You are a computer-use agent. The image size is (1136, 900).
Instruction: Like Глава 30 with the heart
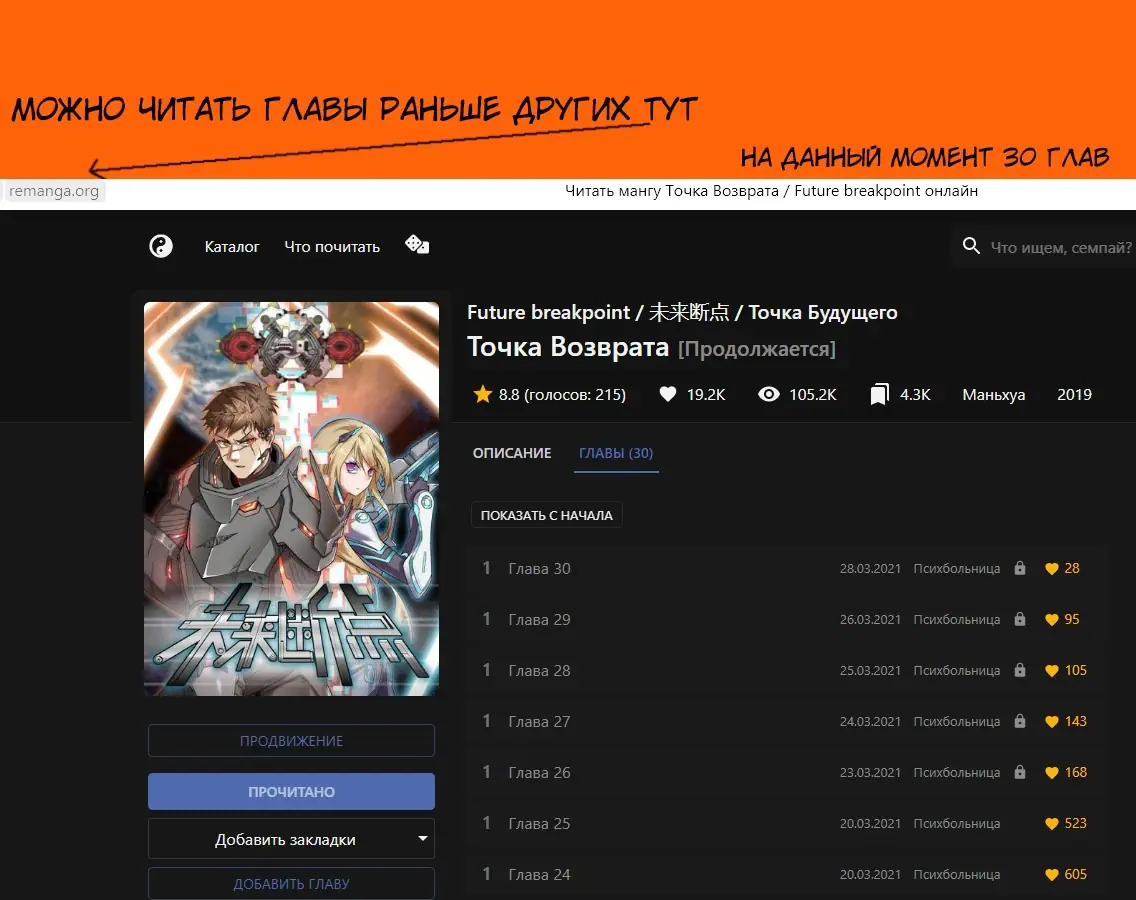pos(1052,569)
